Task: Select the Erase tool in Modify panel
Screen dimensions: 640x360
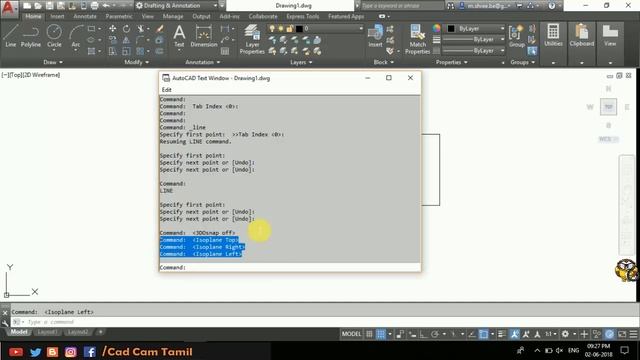Action: pyautogui.click(x=160, y=29)
